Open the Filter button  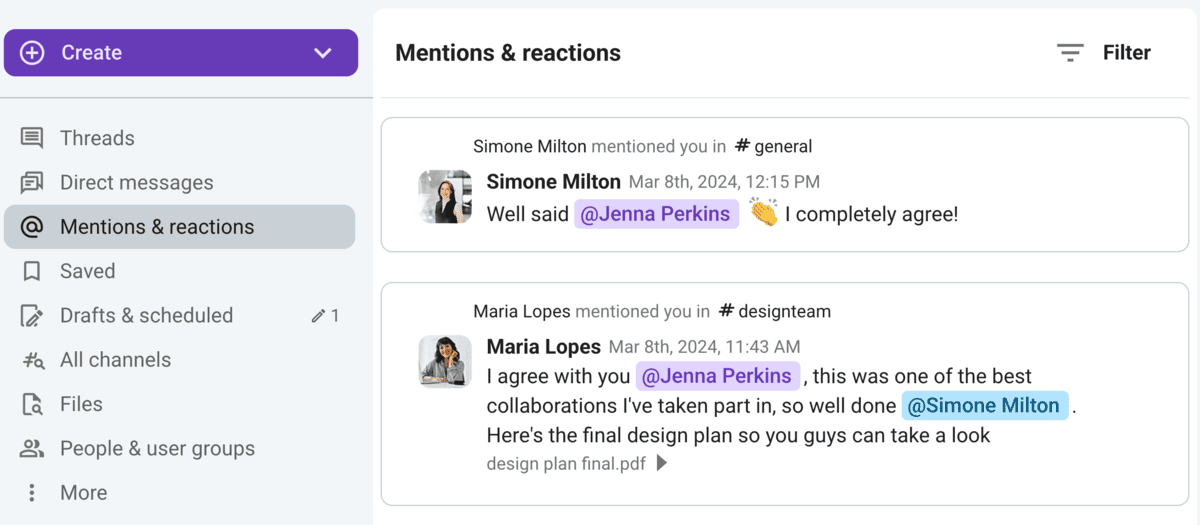(1104, 53)
